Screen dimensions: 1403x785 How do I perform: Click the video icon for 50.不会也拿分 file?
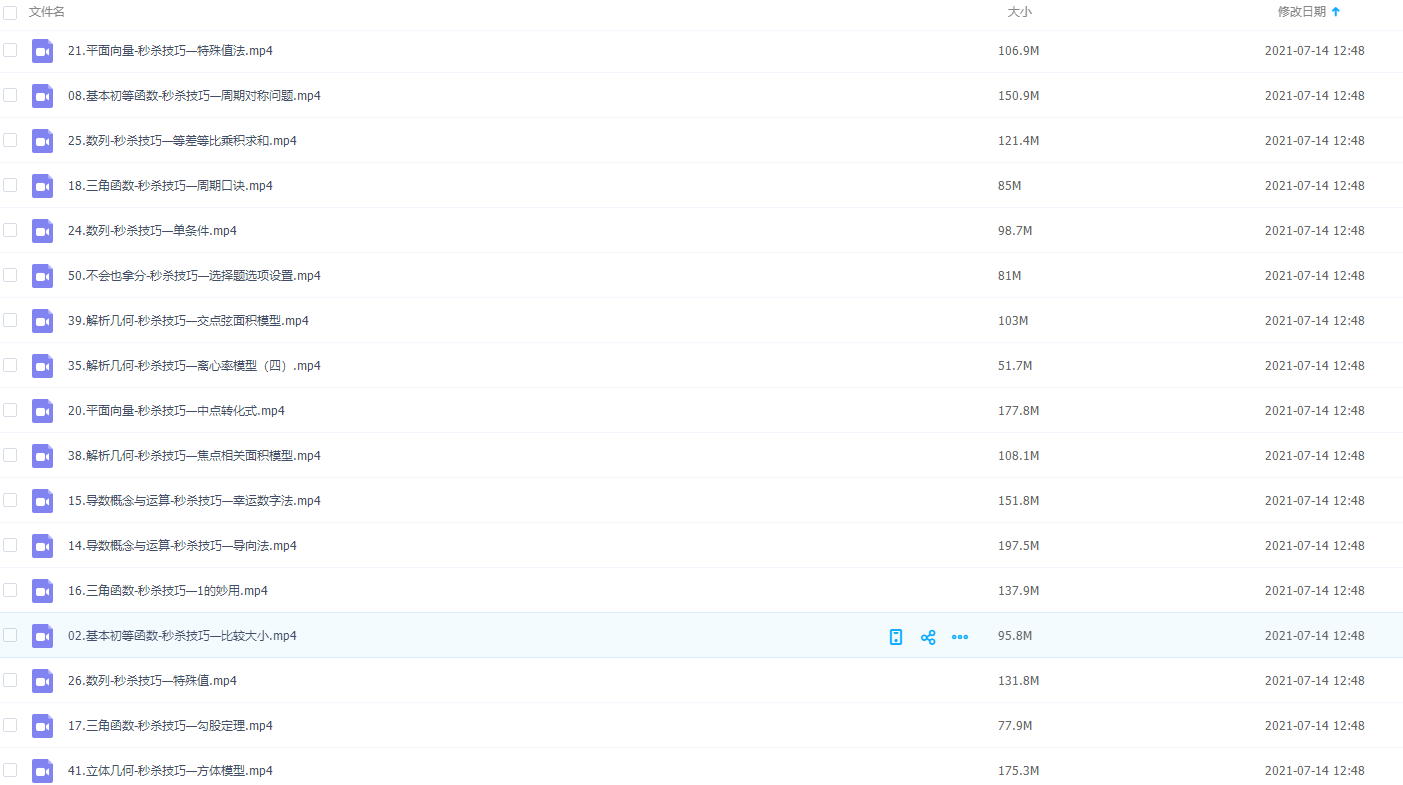pos(42,276)
